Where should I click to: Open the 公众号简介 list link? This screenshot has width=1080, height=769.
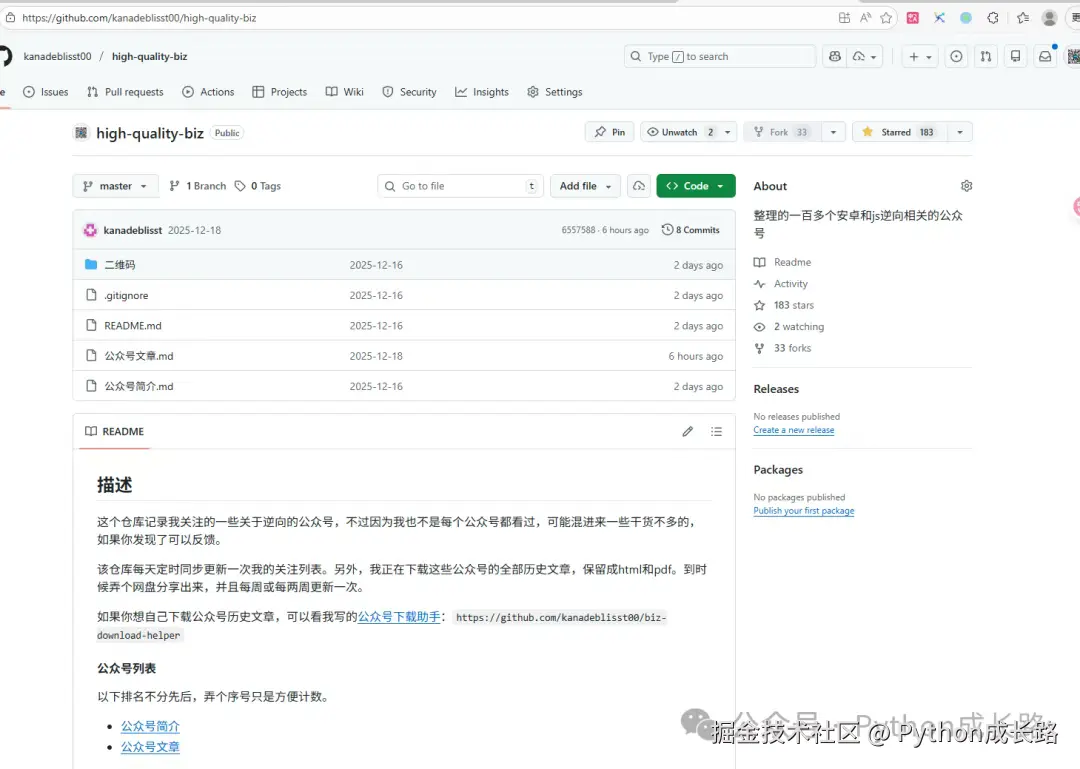(x=150, y=726)
